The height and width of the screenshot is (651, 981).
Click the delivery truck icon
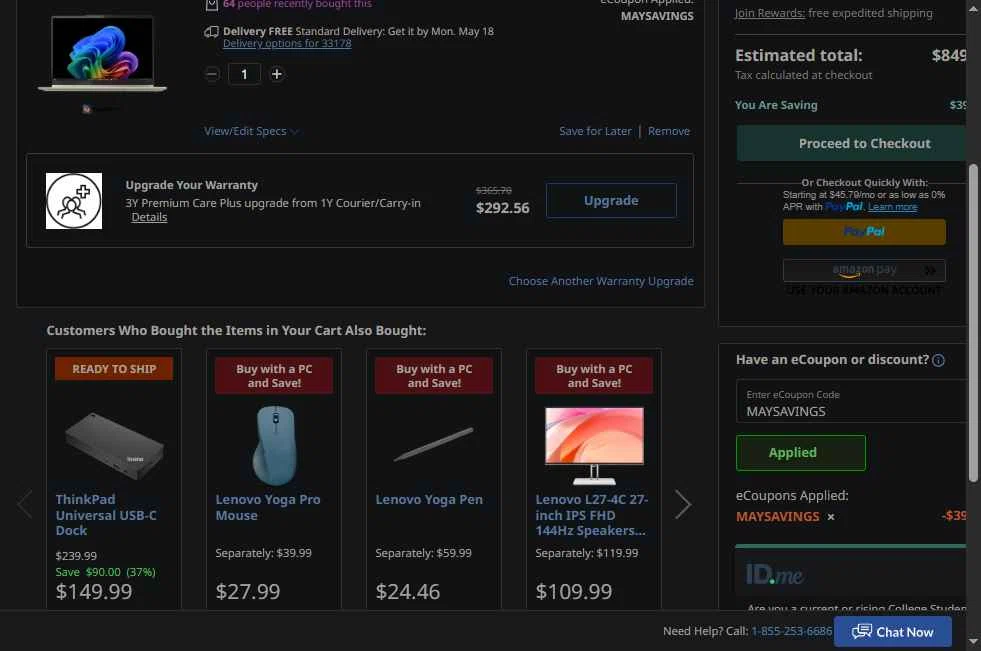[211, 32]
